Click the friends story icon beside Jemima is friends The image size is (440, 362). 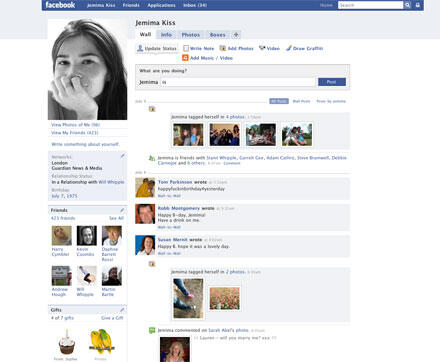(152, 158)
